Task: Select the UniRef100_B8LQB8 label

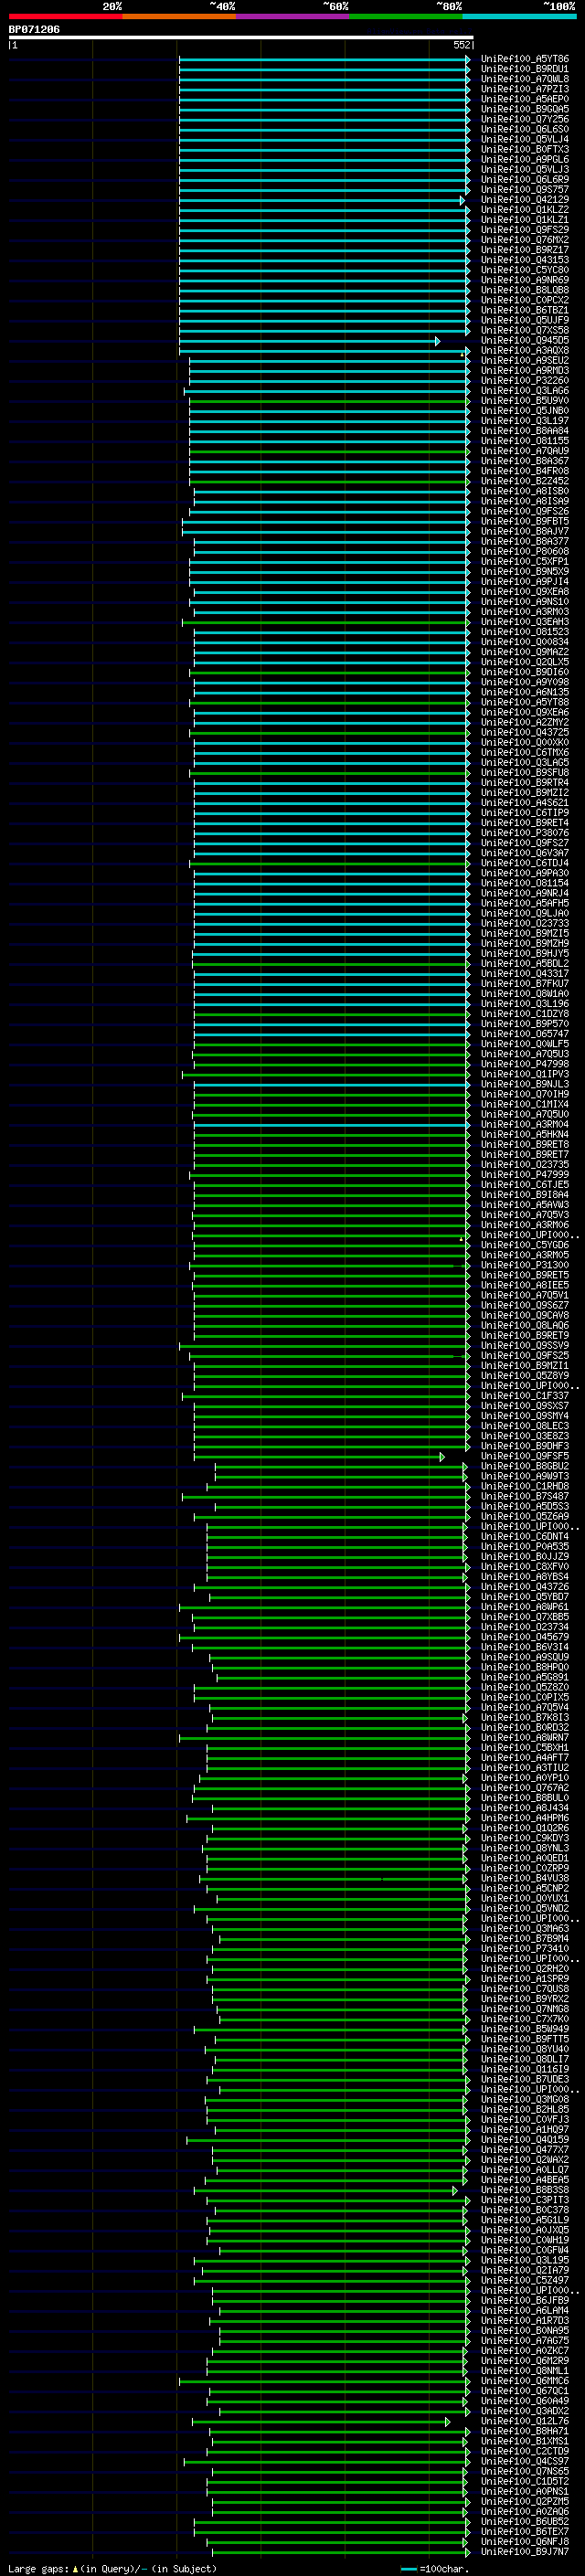Action: [525, 290]
